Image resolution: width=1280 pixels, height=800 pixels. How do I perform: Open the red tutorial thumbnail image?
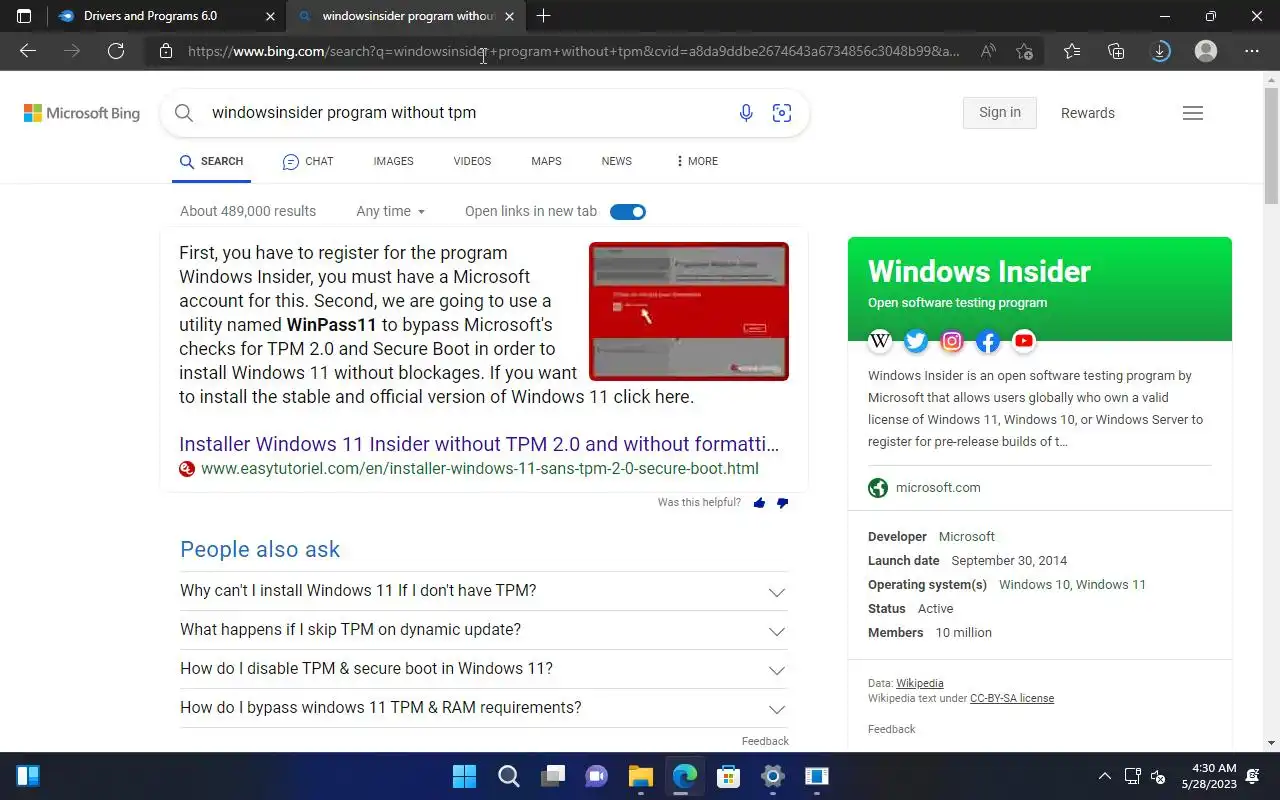point(689,311)
